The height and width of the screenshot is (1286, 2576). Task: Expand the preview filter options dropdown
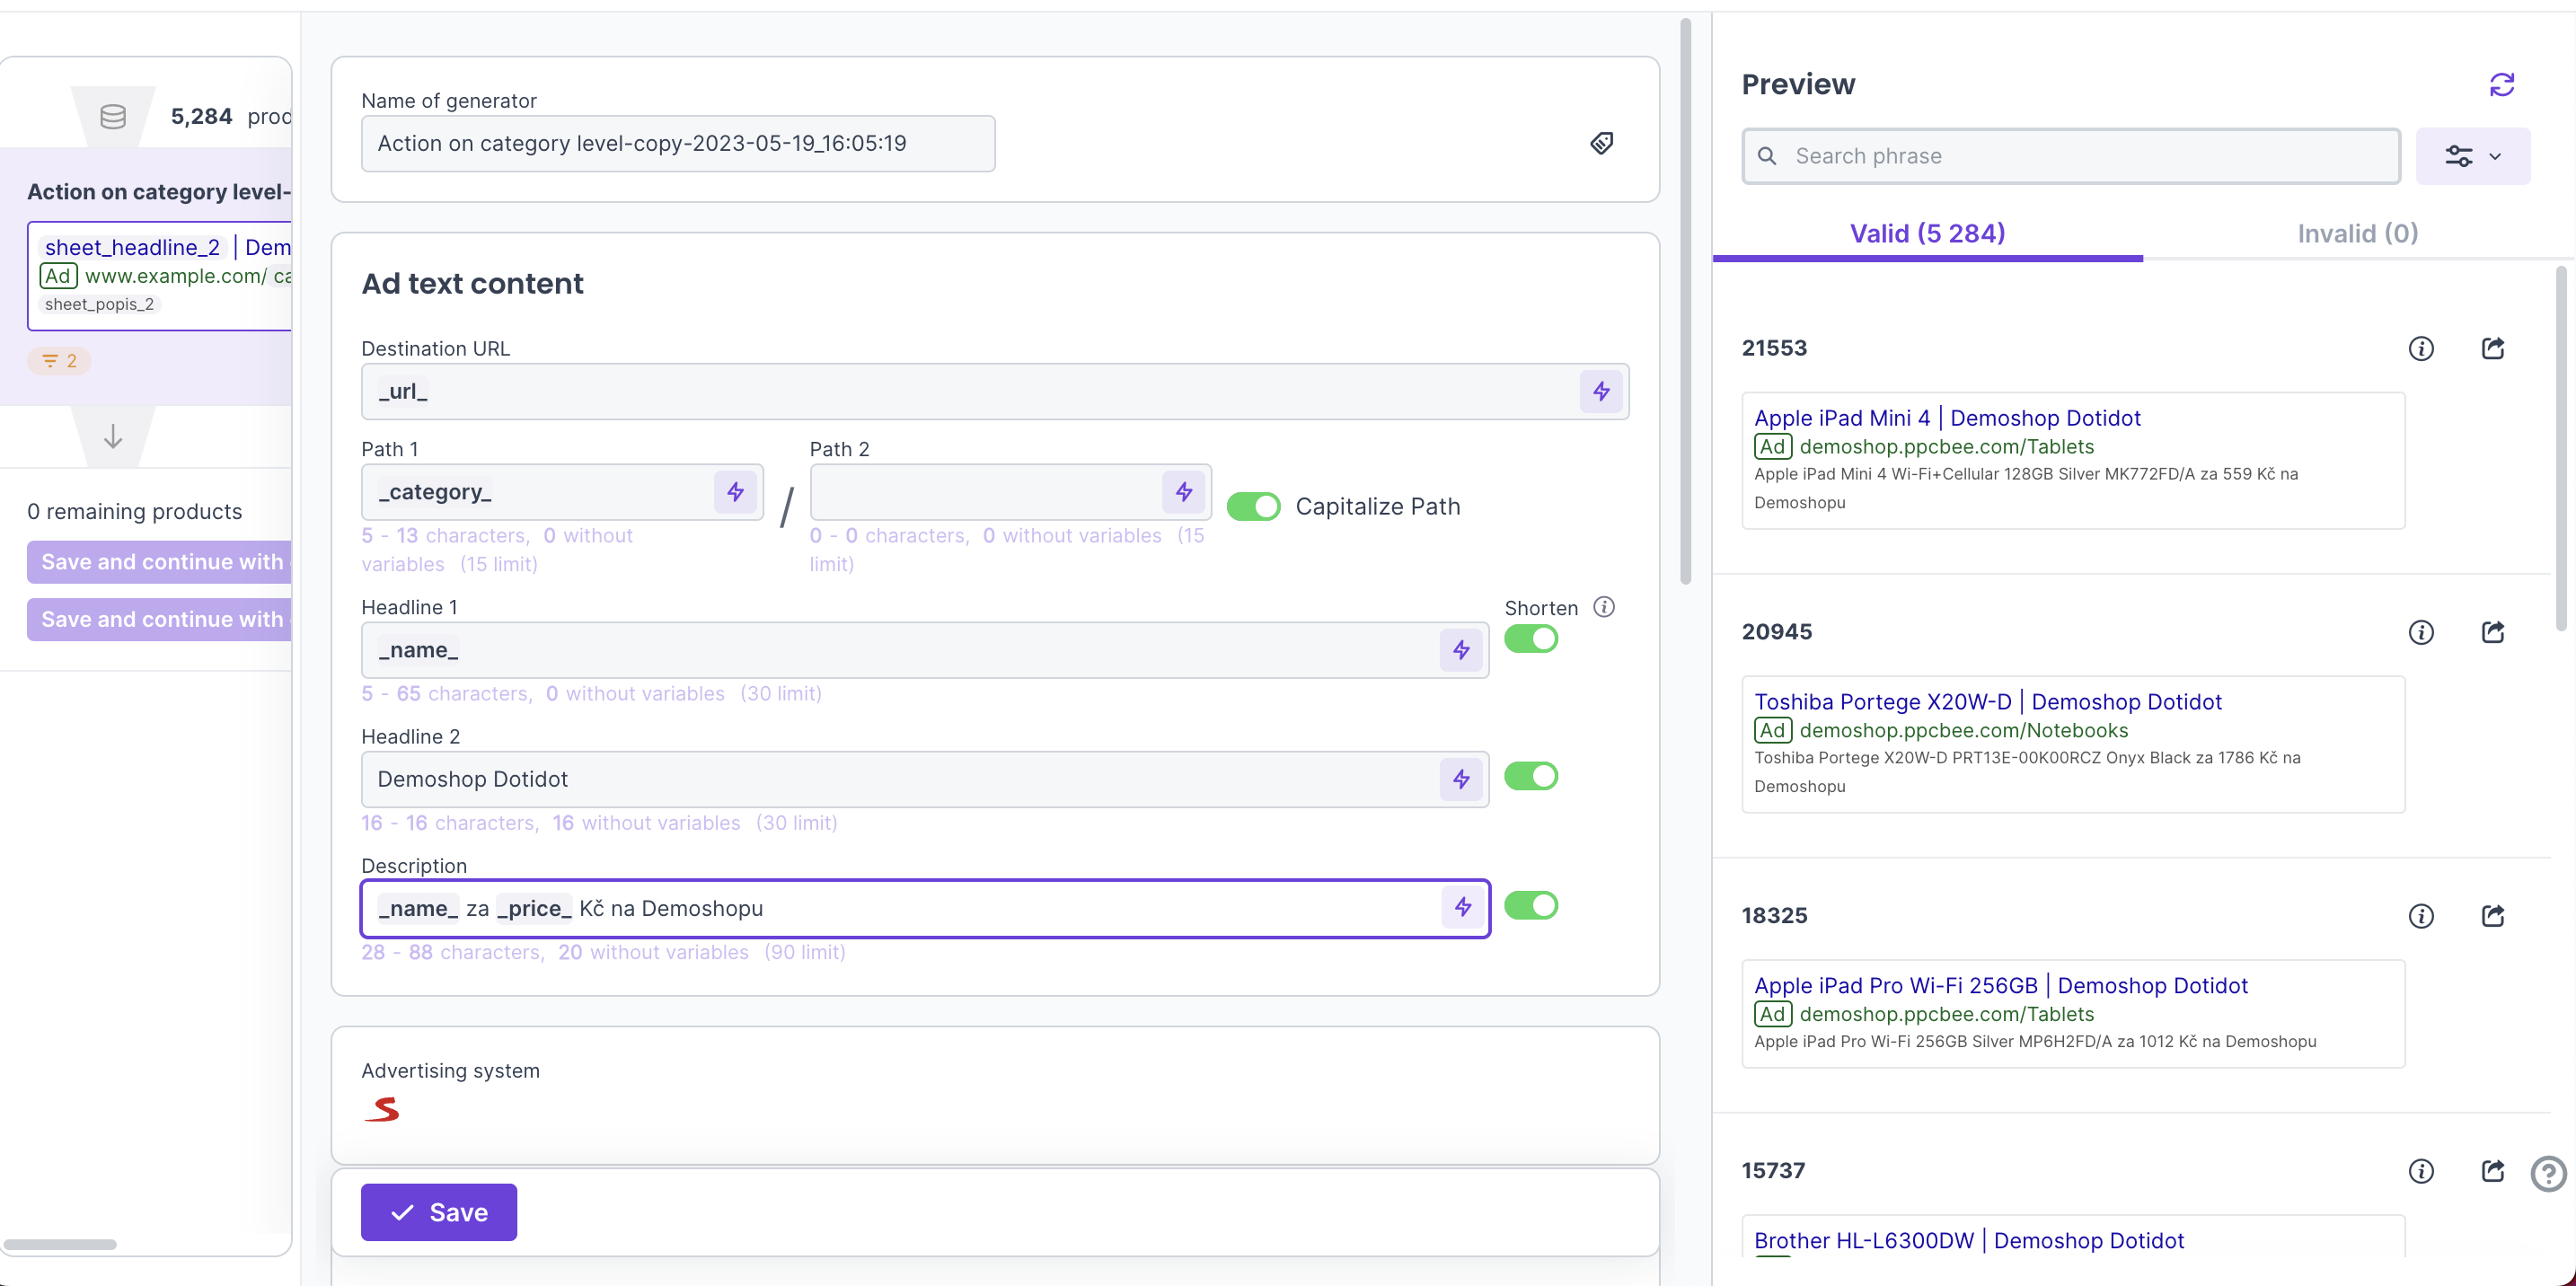[x=2472, y=156]
